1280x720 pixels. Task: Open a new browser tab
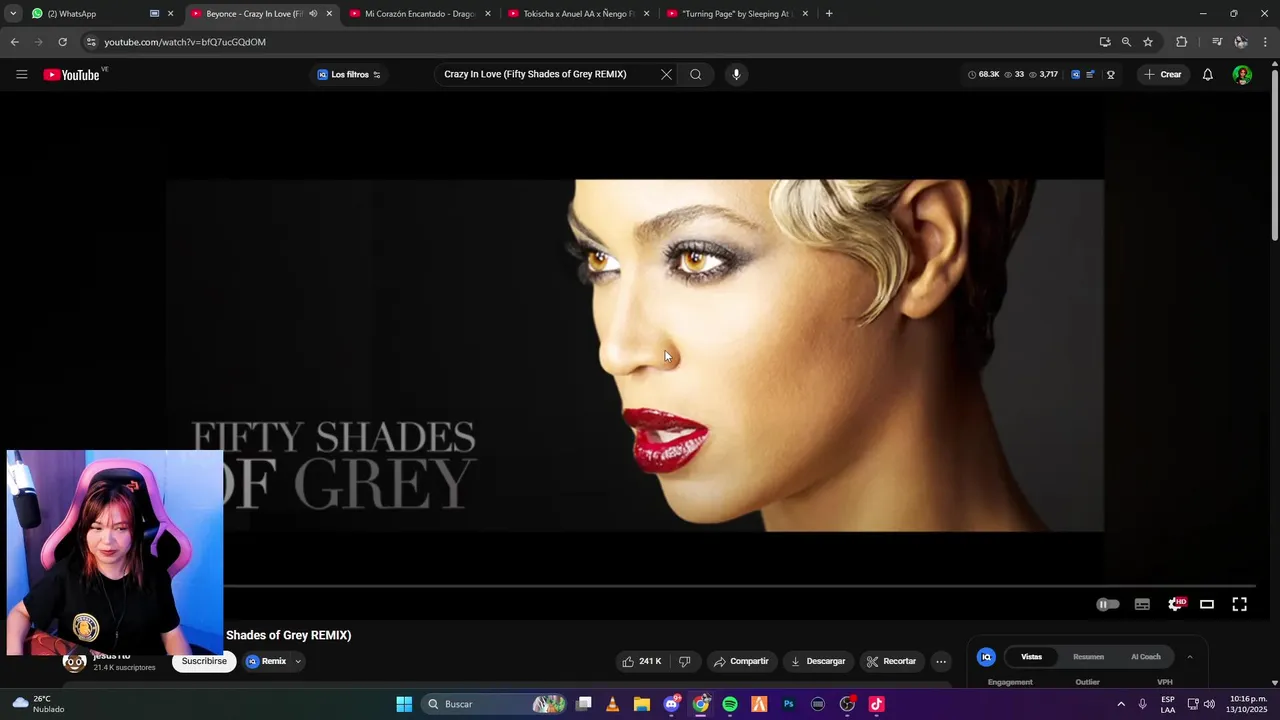coord(828,14)
